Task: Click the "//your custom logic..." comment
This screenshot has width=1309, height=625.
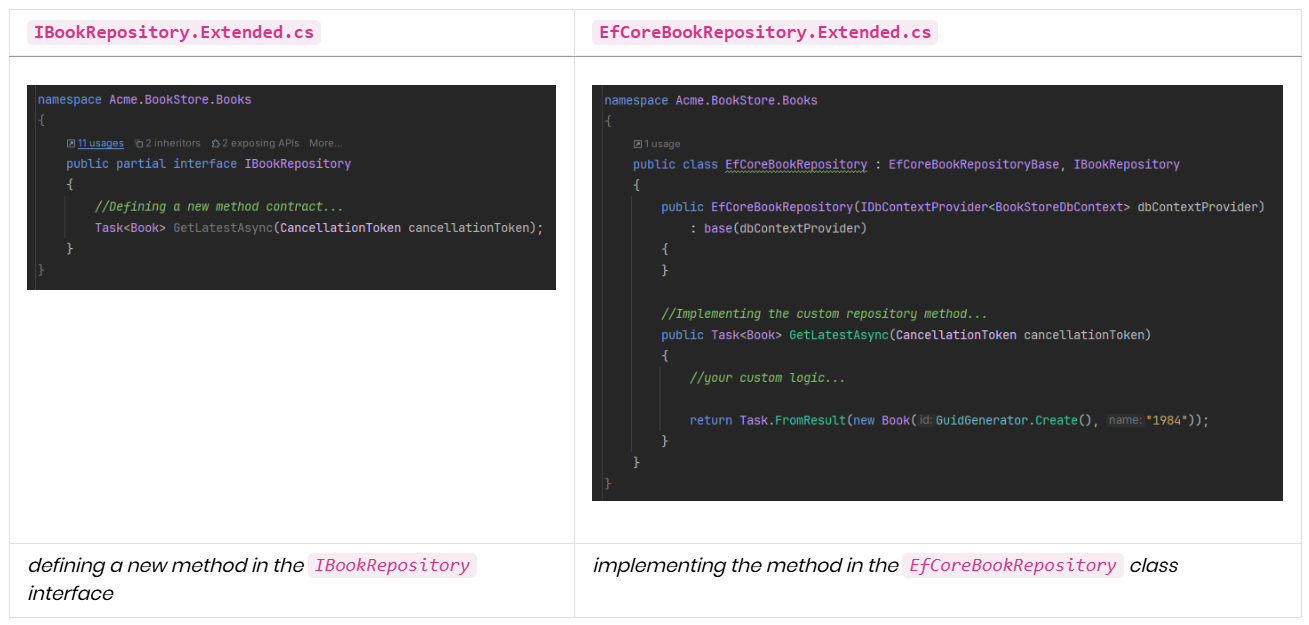Action: pyautogui.click(x=768, y=377)
